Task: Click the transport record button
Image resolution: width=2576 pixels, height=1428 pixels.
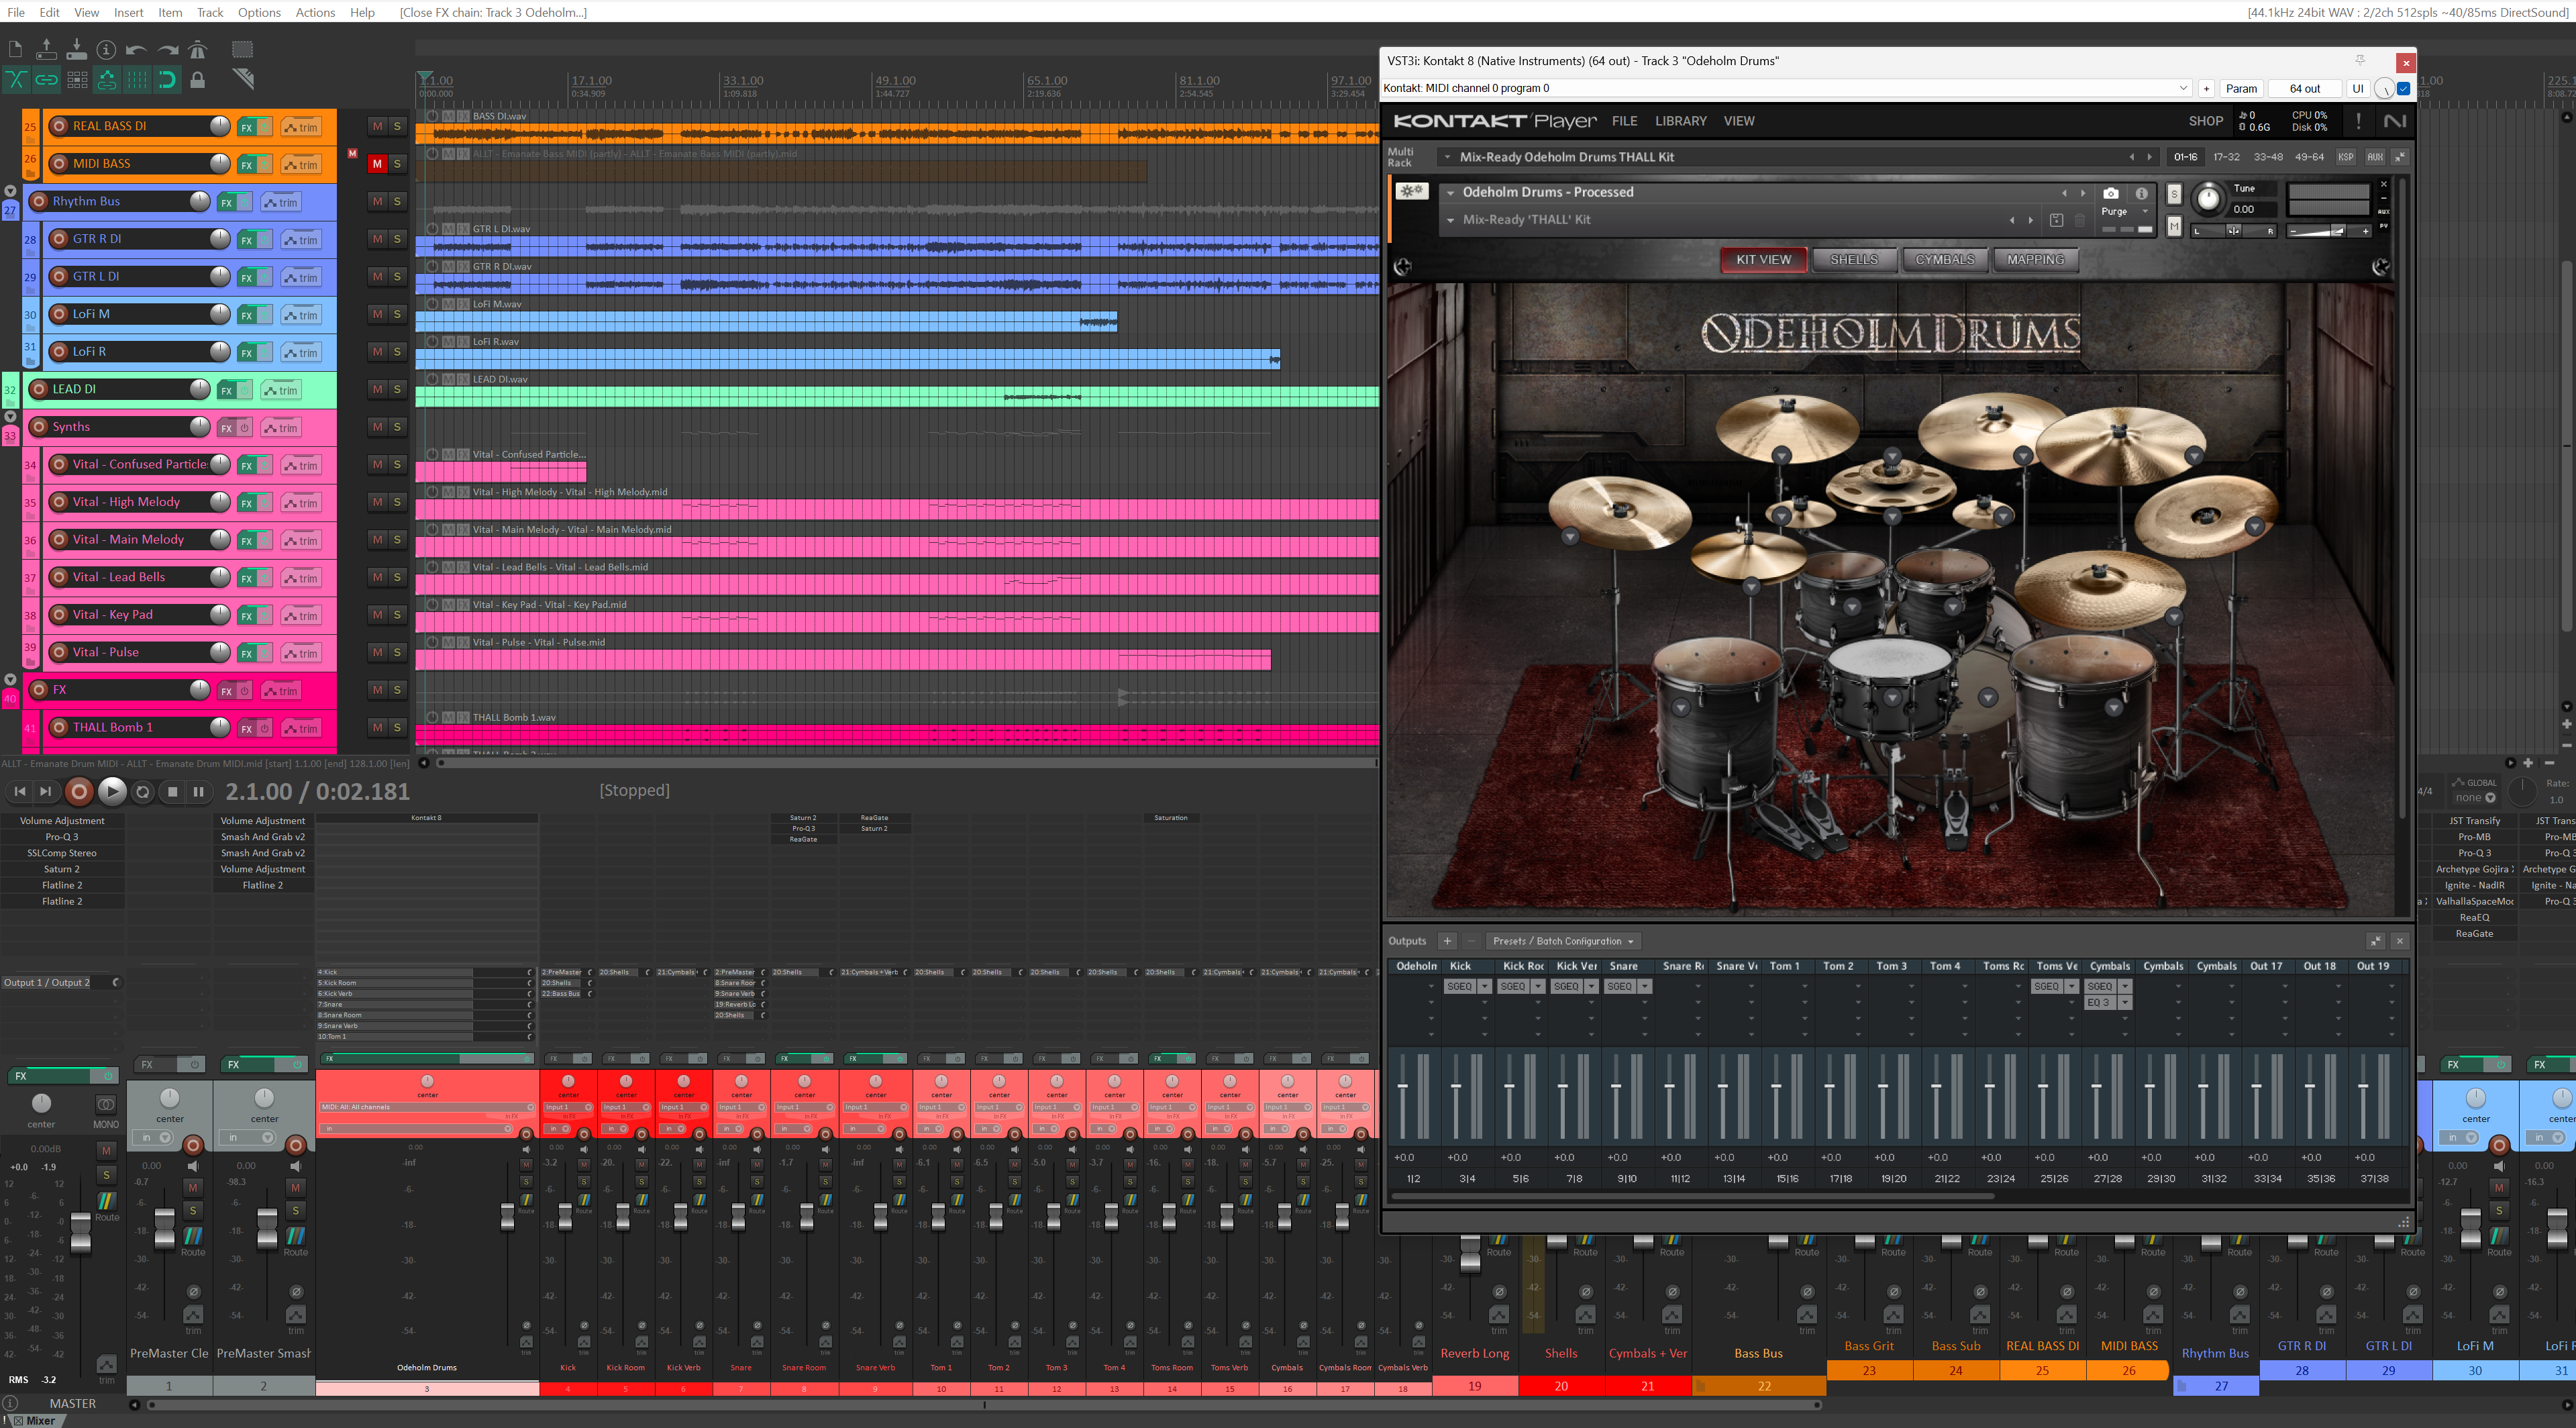Action: pyautogui.click(x=79, y=792)
